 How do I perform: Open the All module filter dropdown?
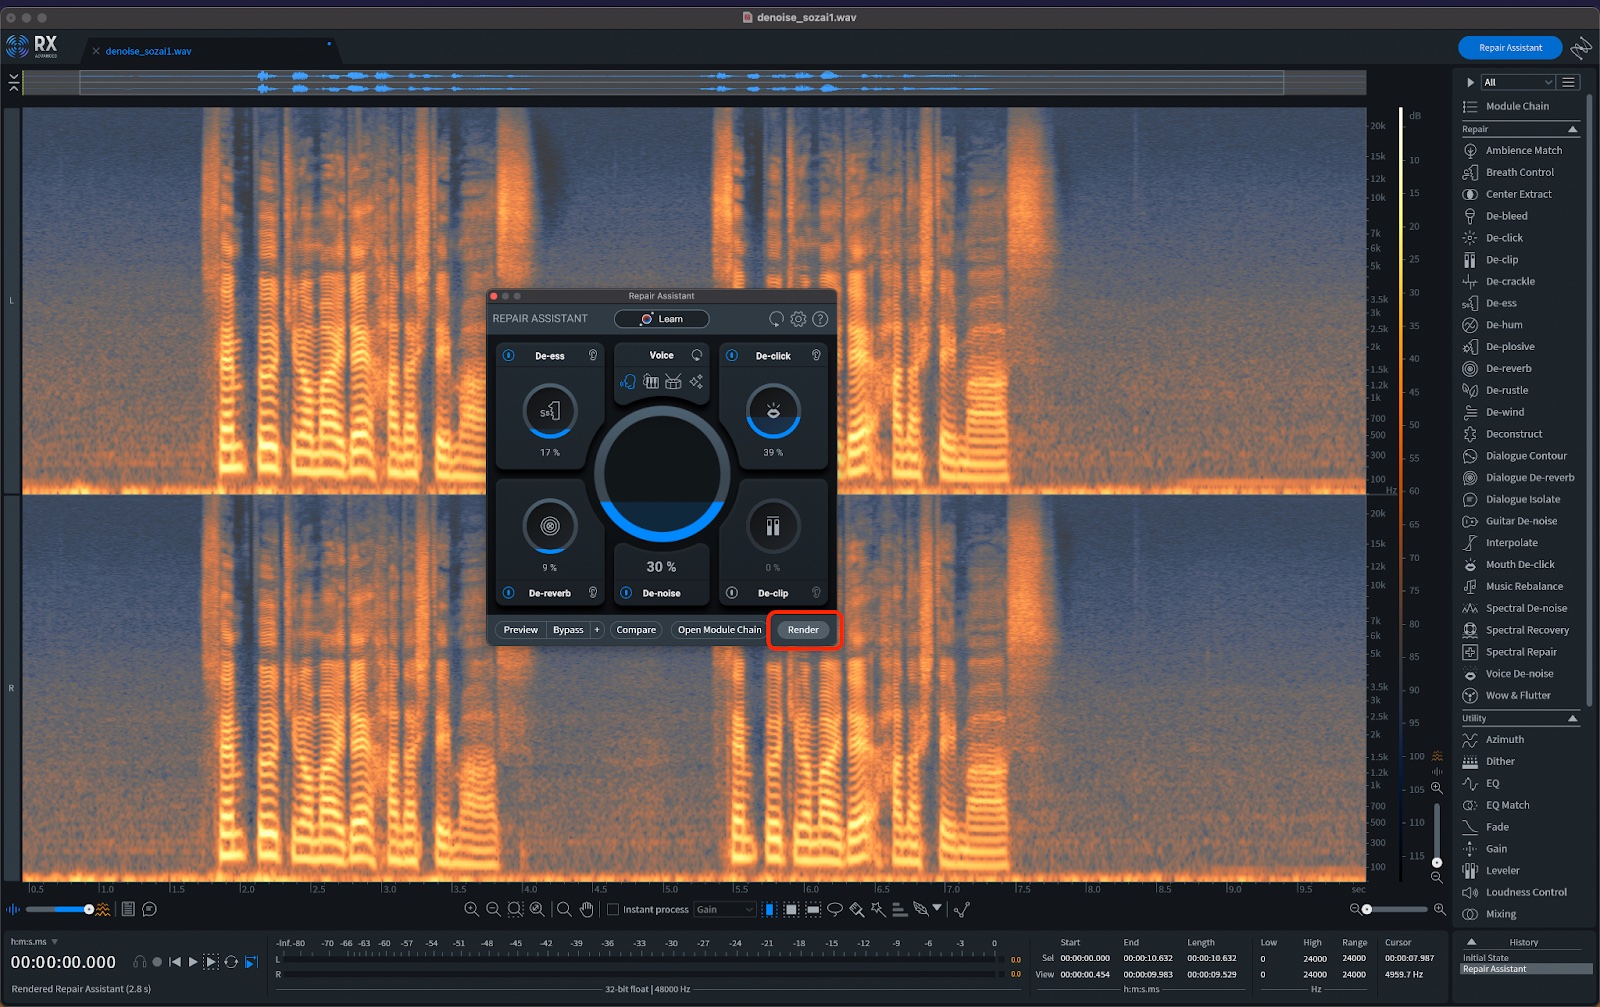tap(1517, 82)
